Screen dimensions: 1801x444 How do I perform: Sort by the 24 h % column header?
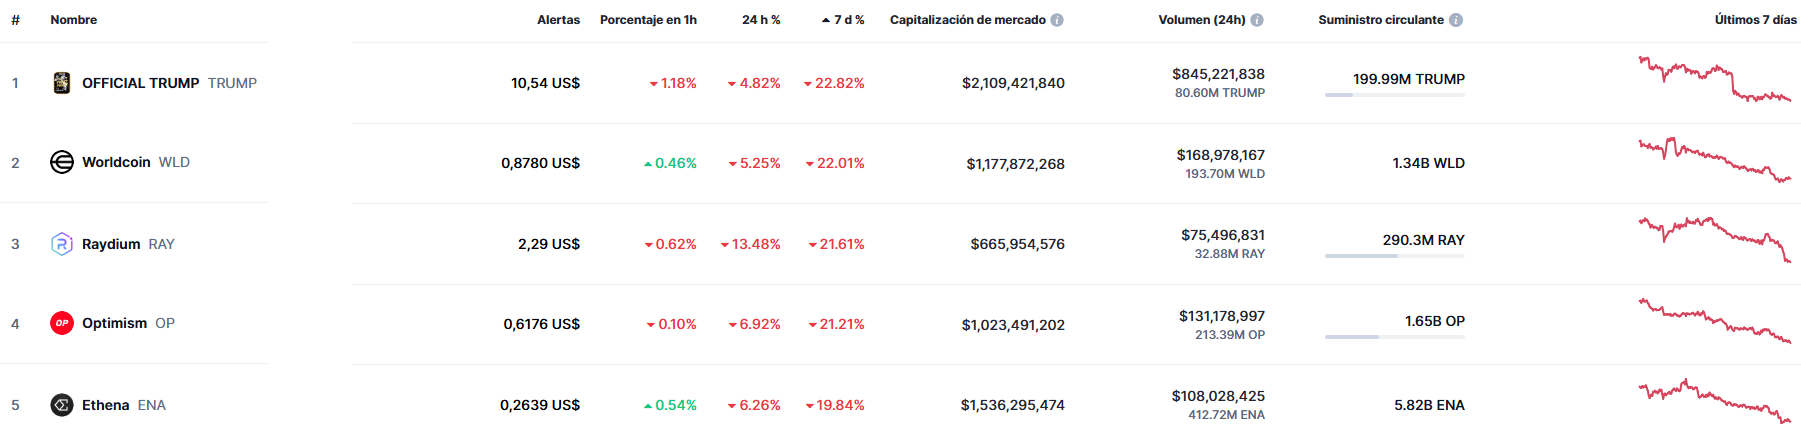coord(761,20)
